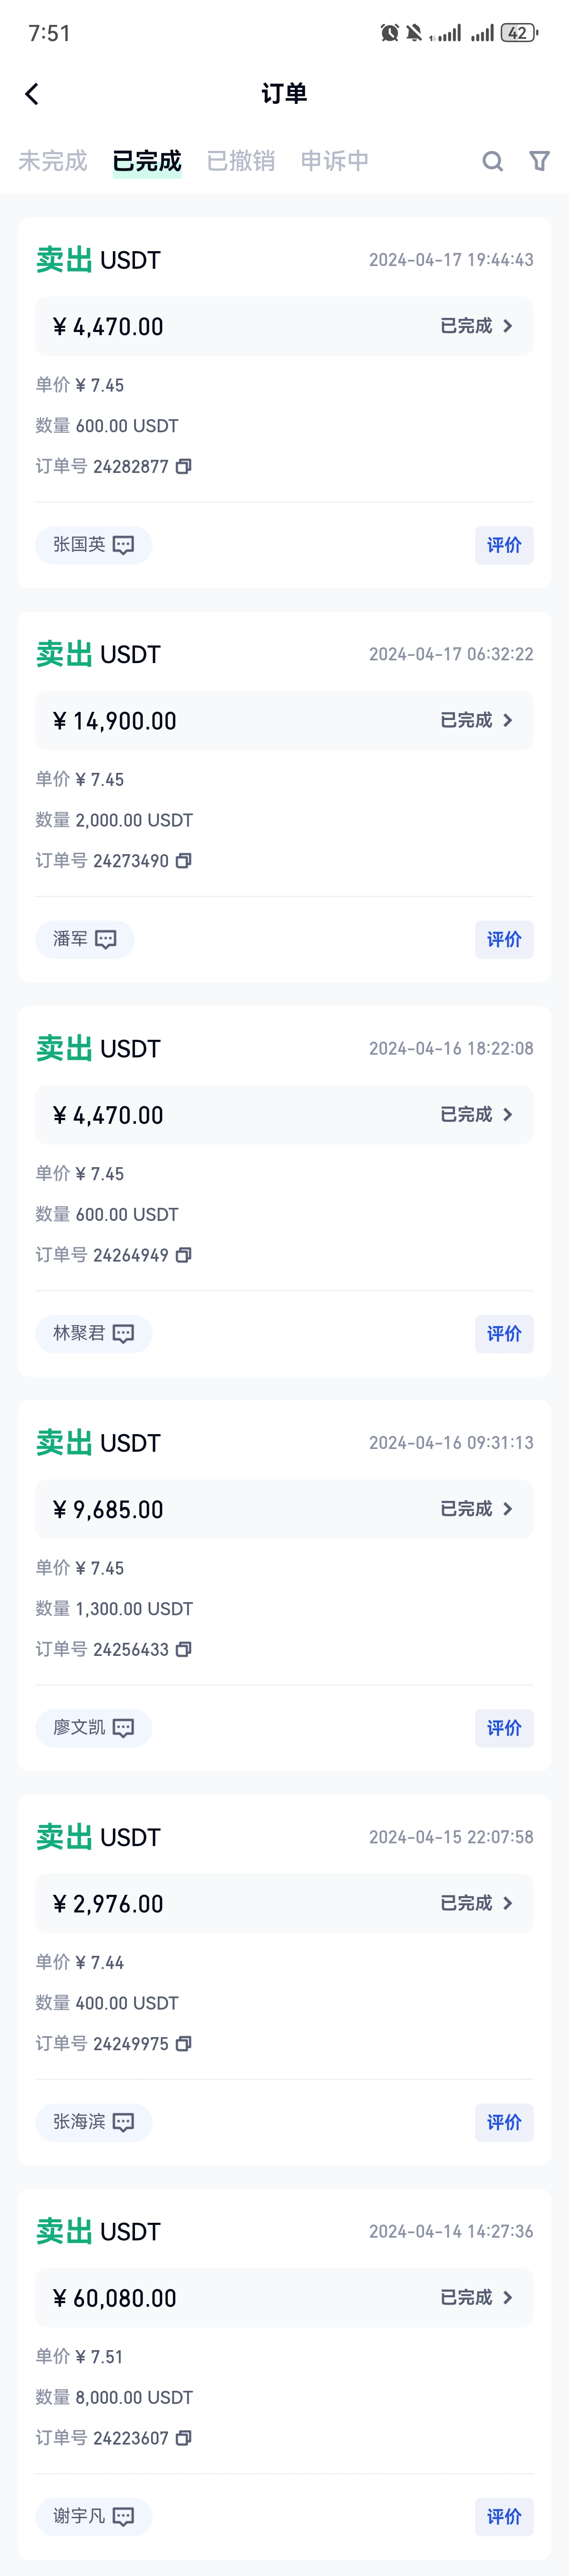Open chat with 谢宇凡
The image size is (569, 2576).
[123, 2516]
